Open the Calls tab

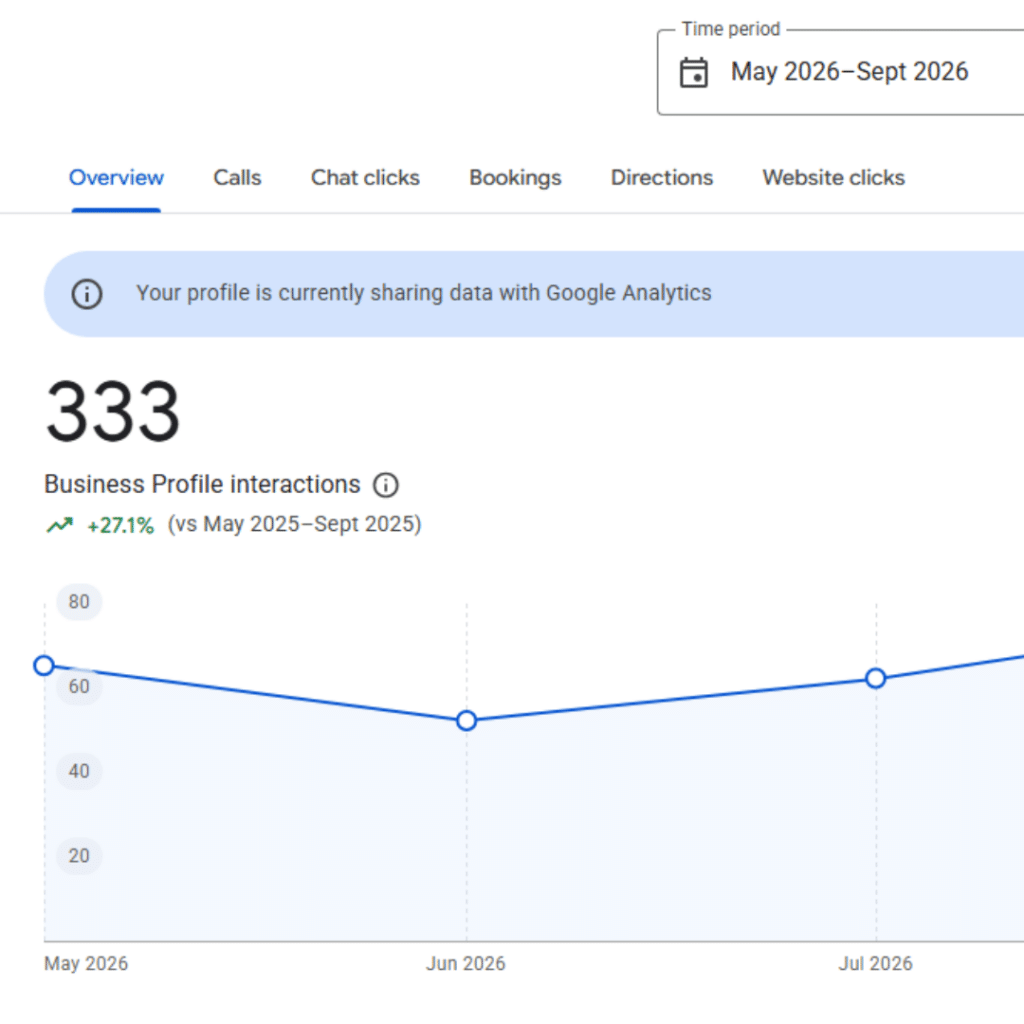[x=237, y=178]
